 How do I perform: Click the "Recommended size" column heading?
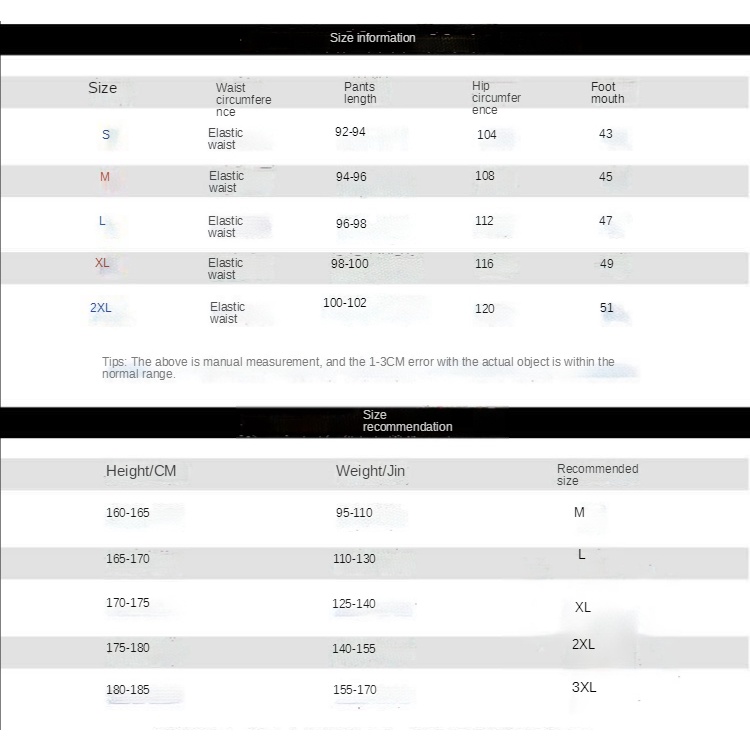597,474
